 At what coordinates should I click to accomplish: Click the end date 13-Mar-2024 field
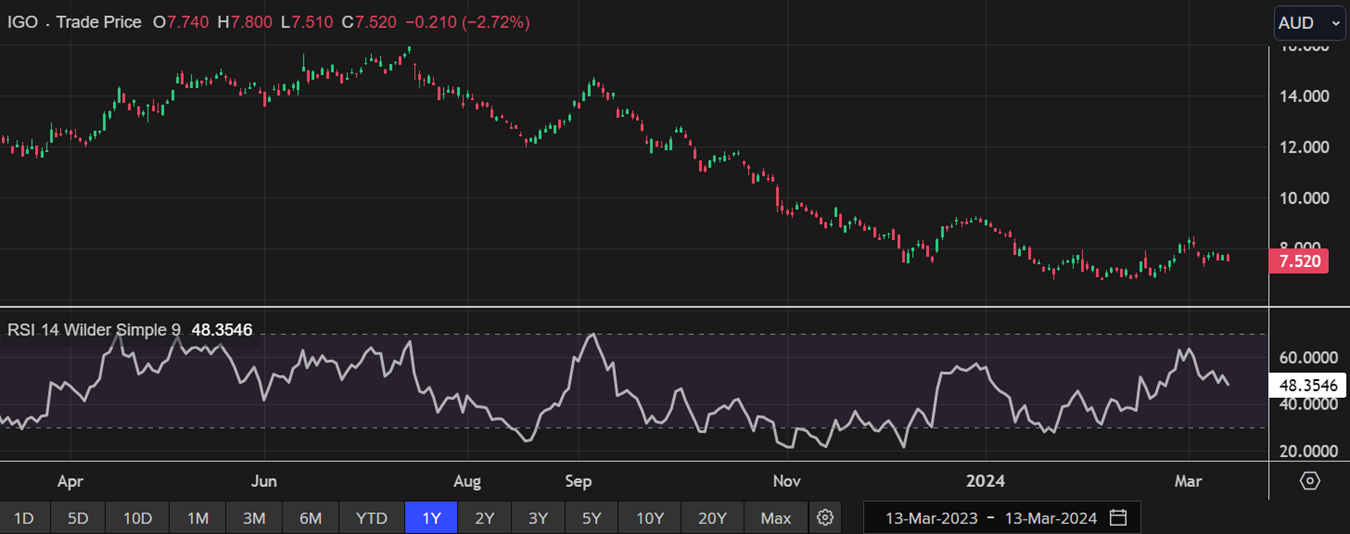1049,518
